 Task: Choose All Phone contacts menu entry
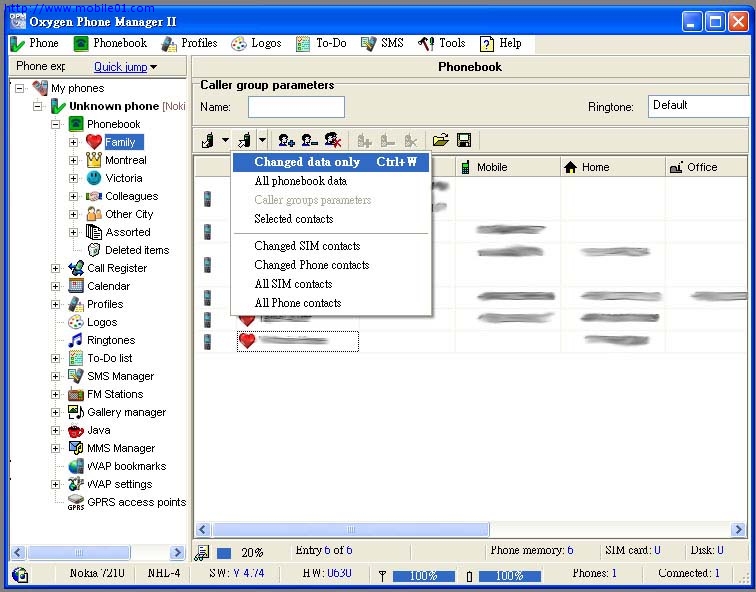point(331,303)
